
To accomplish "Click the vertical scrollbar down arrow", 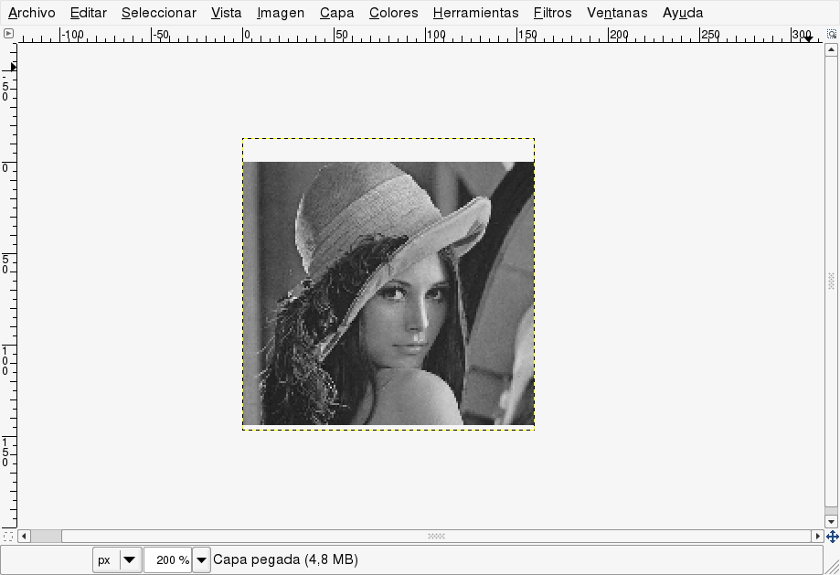I will click(x=831, y=521).
